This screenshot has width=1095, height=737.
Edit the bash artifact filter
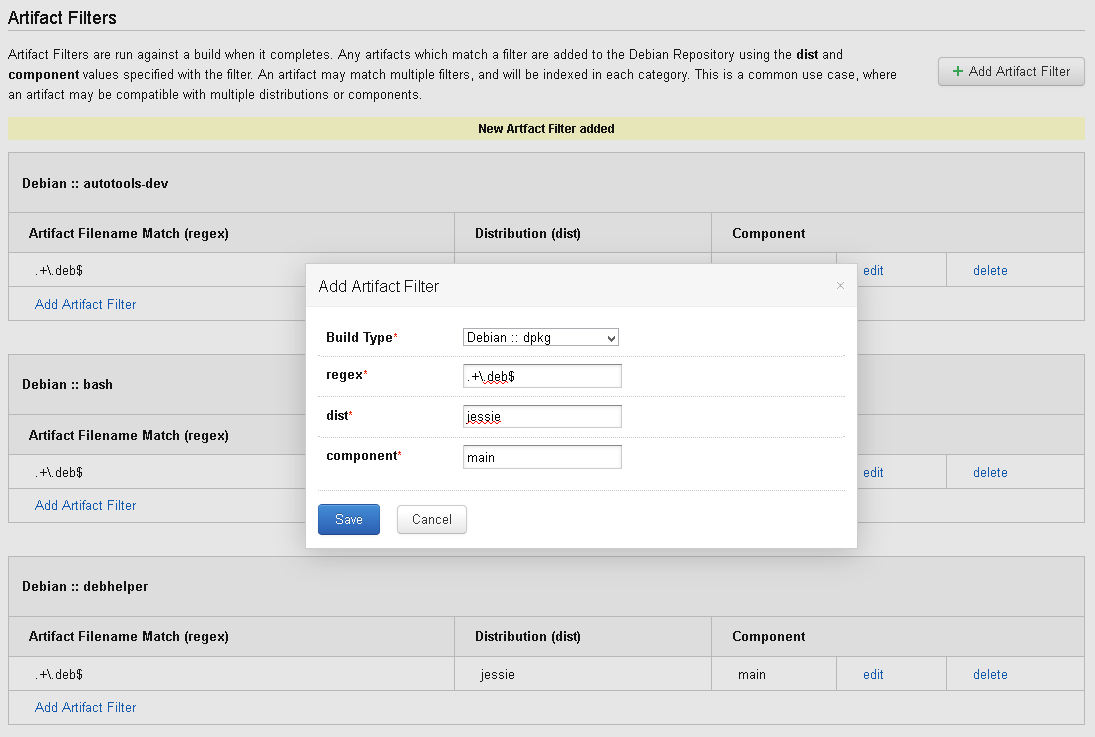click(x=873, y=472)
